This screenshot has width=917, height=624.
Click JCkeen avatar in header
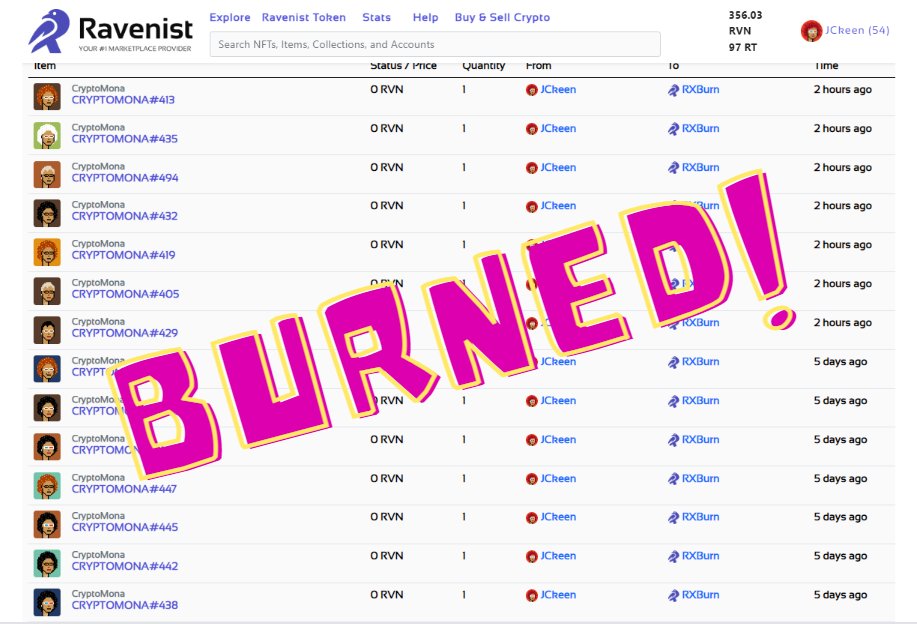811,31
